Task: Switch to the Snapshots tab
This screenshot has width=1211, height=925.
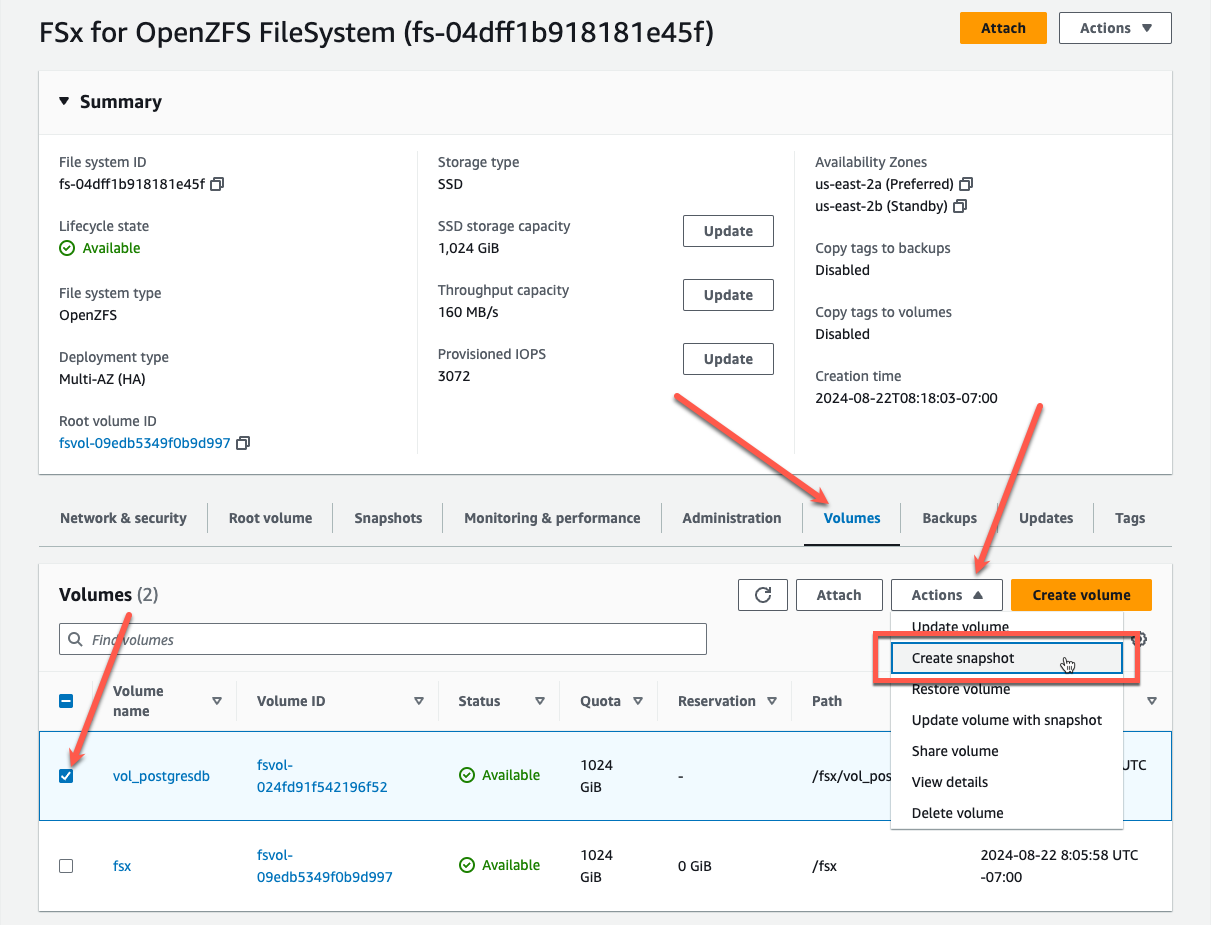Action: coord(387,518)
